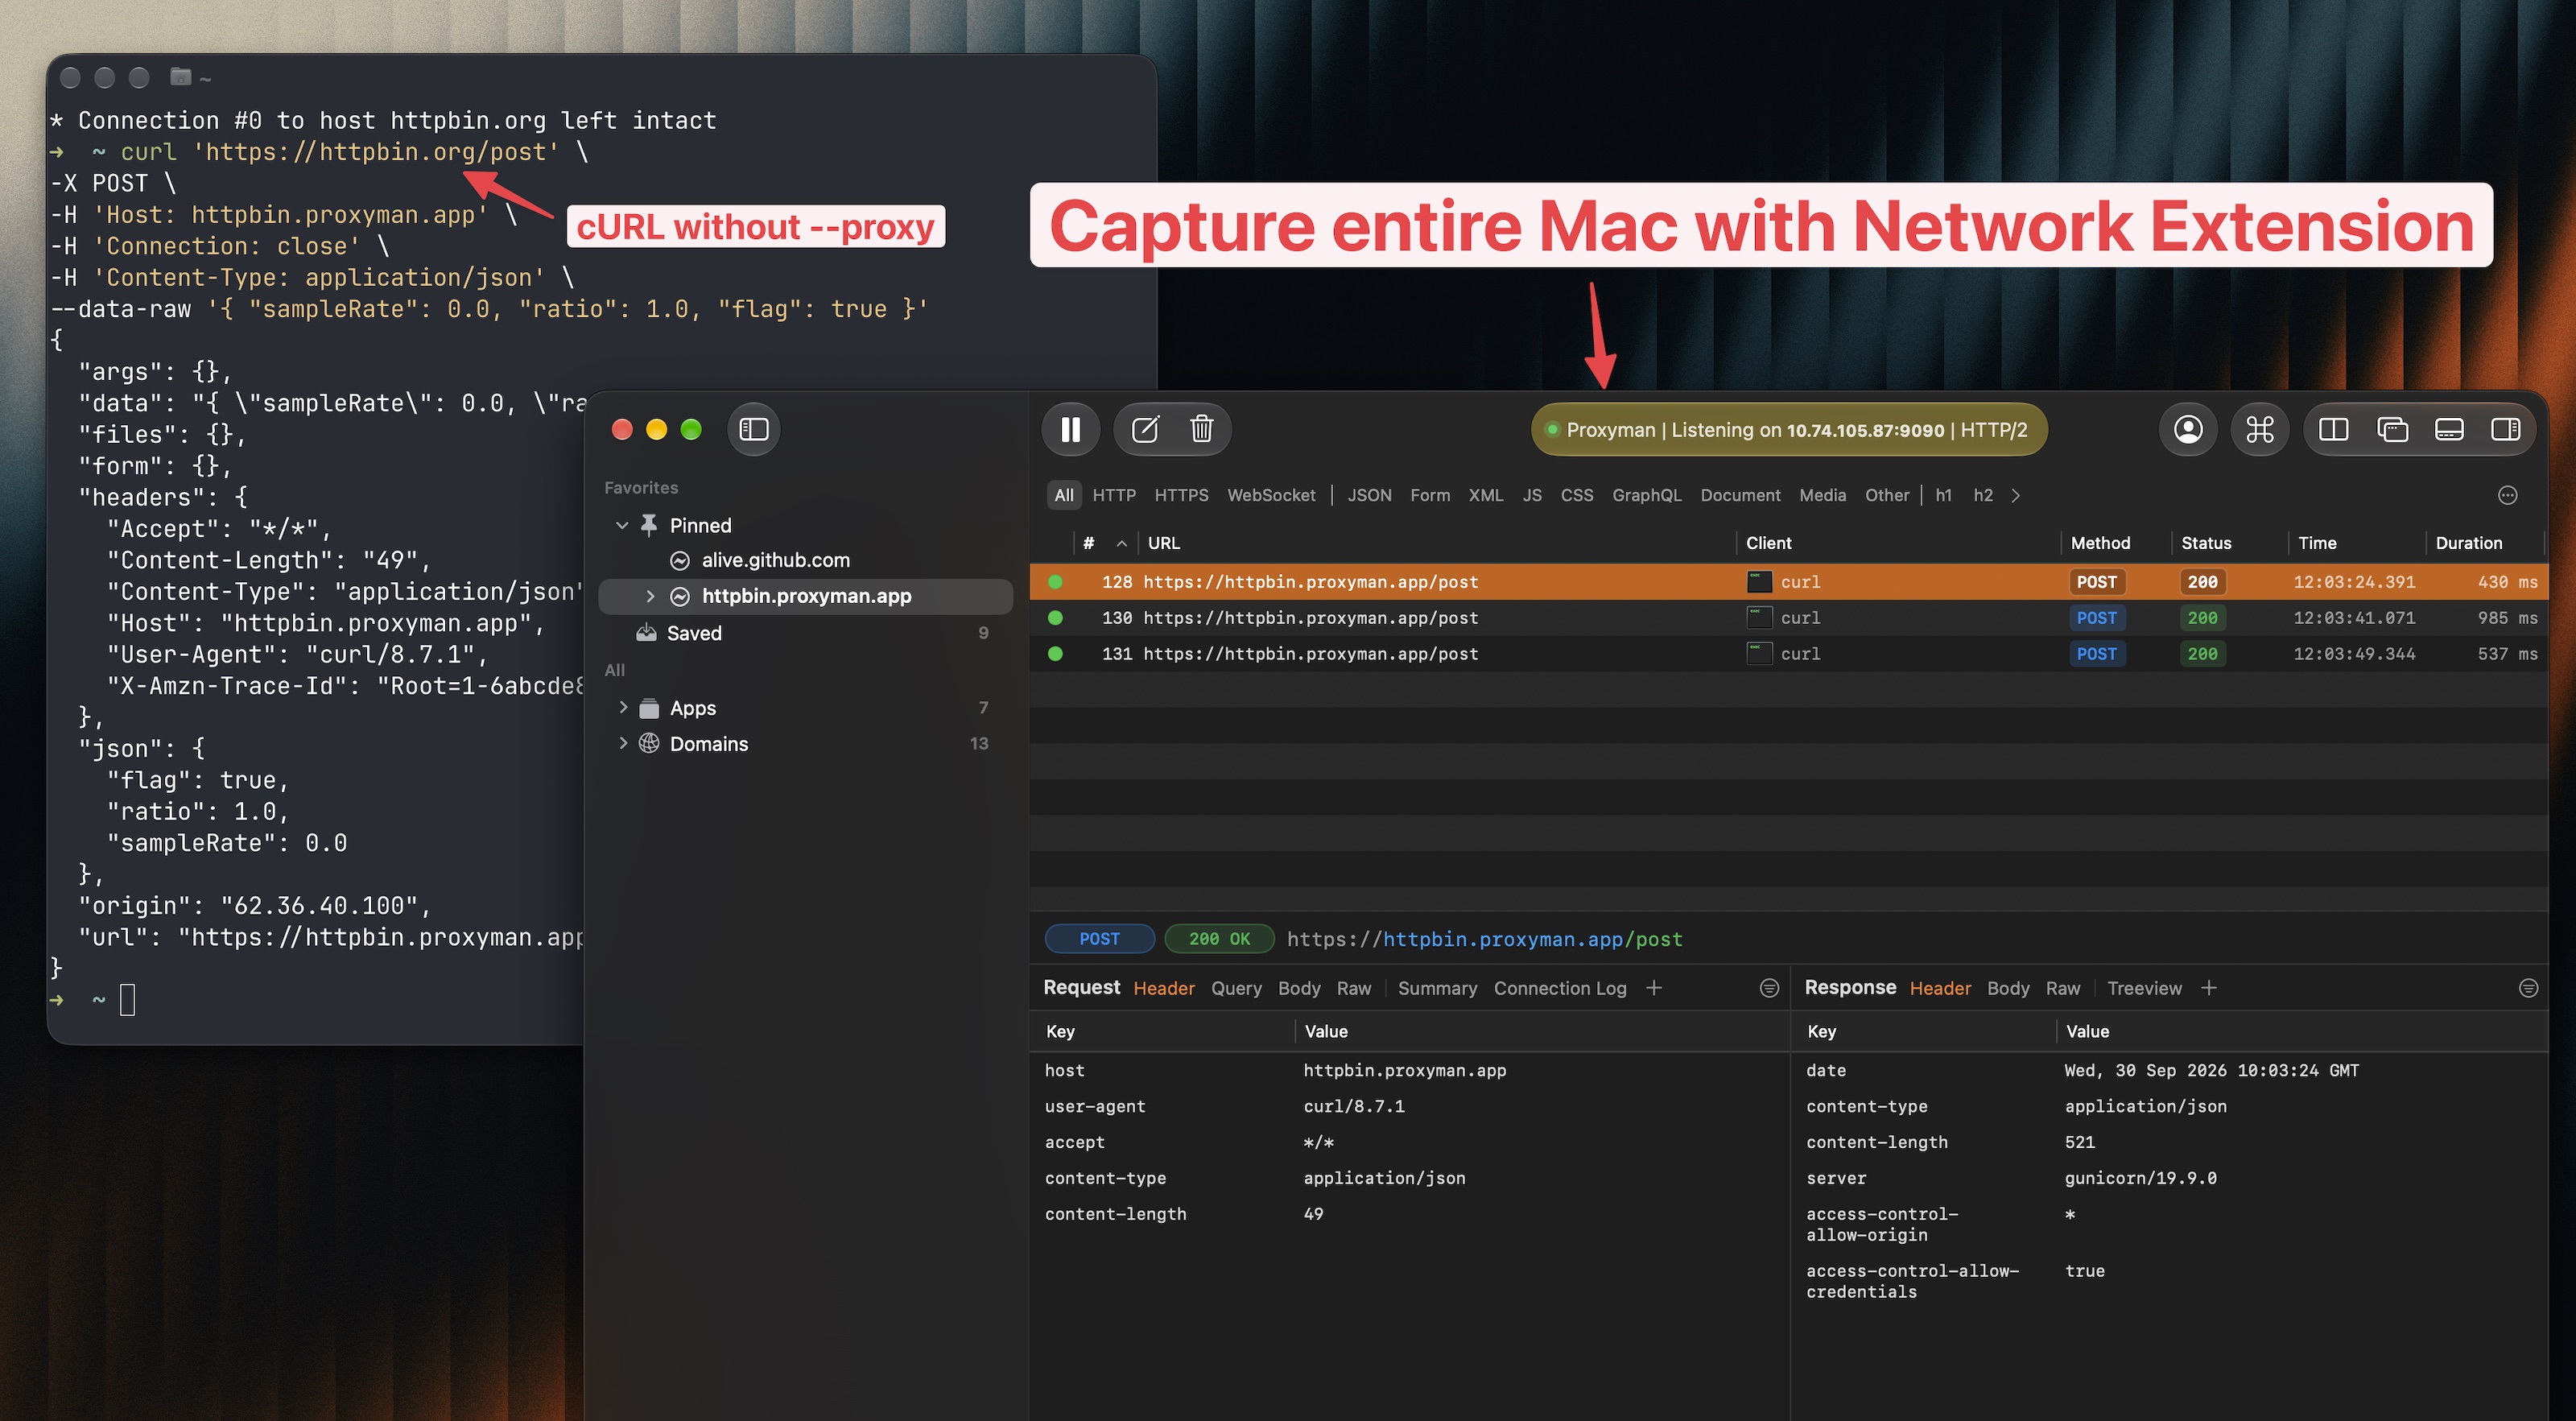Open the Connection Log tab

(1560, 988)
